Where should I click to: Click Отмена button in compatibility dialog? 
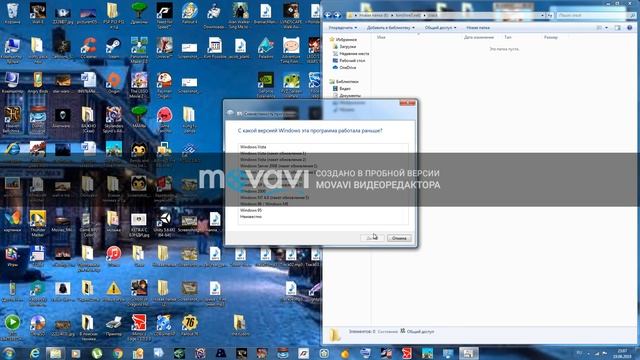point(399,238)
